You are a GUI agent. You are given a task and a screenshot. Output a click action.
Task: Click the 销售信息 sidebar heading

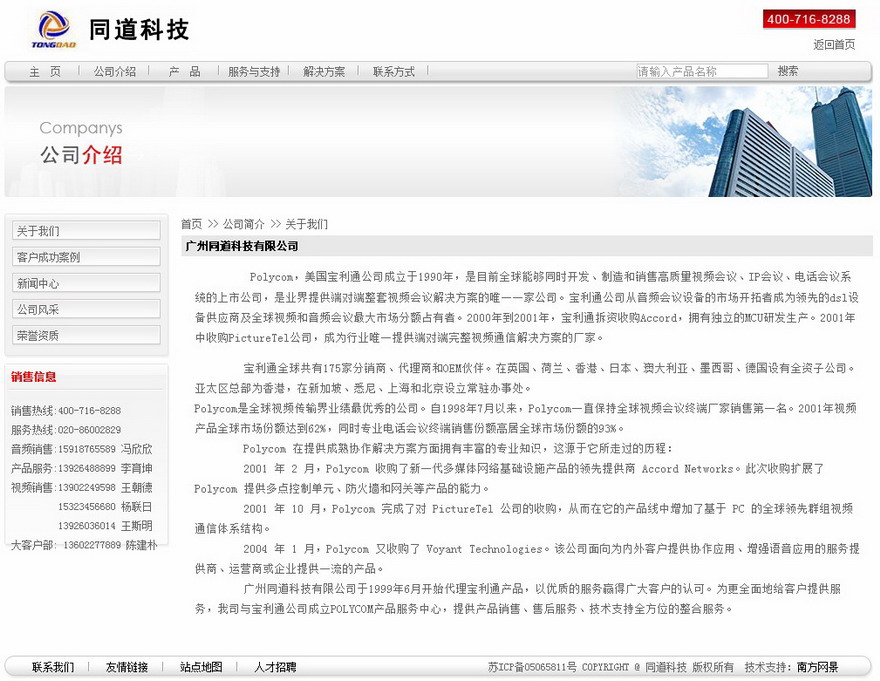pyautogui.click(x=34, y=377)
